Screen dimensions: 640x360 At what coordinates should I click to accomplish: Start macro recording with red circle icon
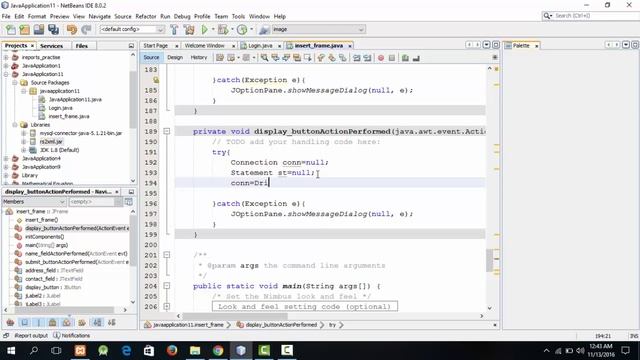click(x=381, y=58)
